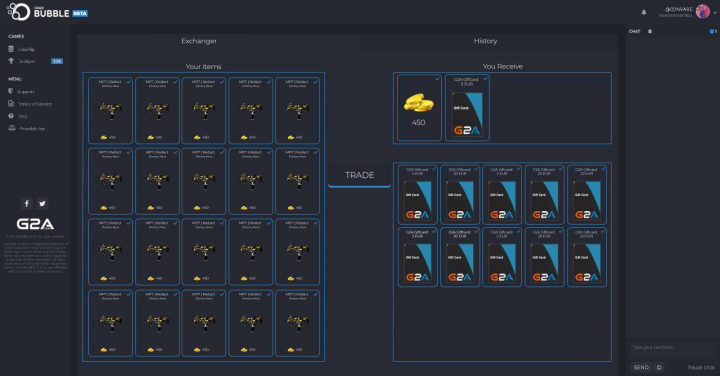720x376 pixels.
Task: Open the emoji picker beside SEND
Action: [x=659, y=367]
